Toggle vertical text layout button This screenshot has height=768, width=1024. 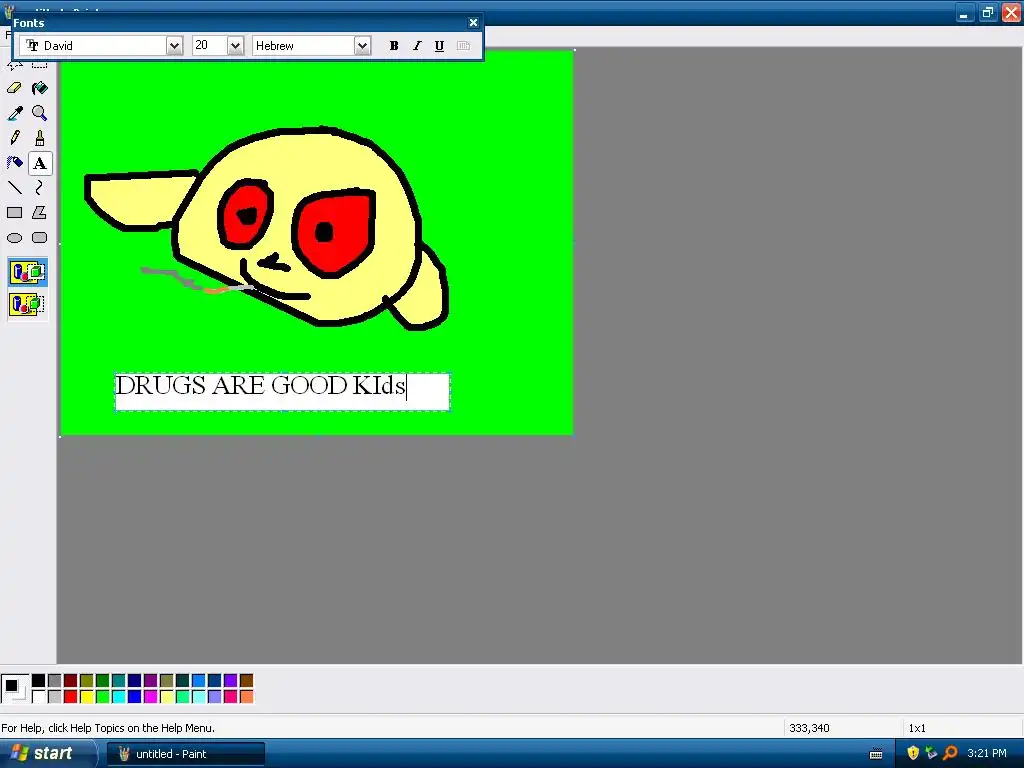[463, 46]
